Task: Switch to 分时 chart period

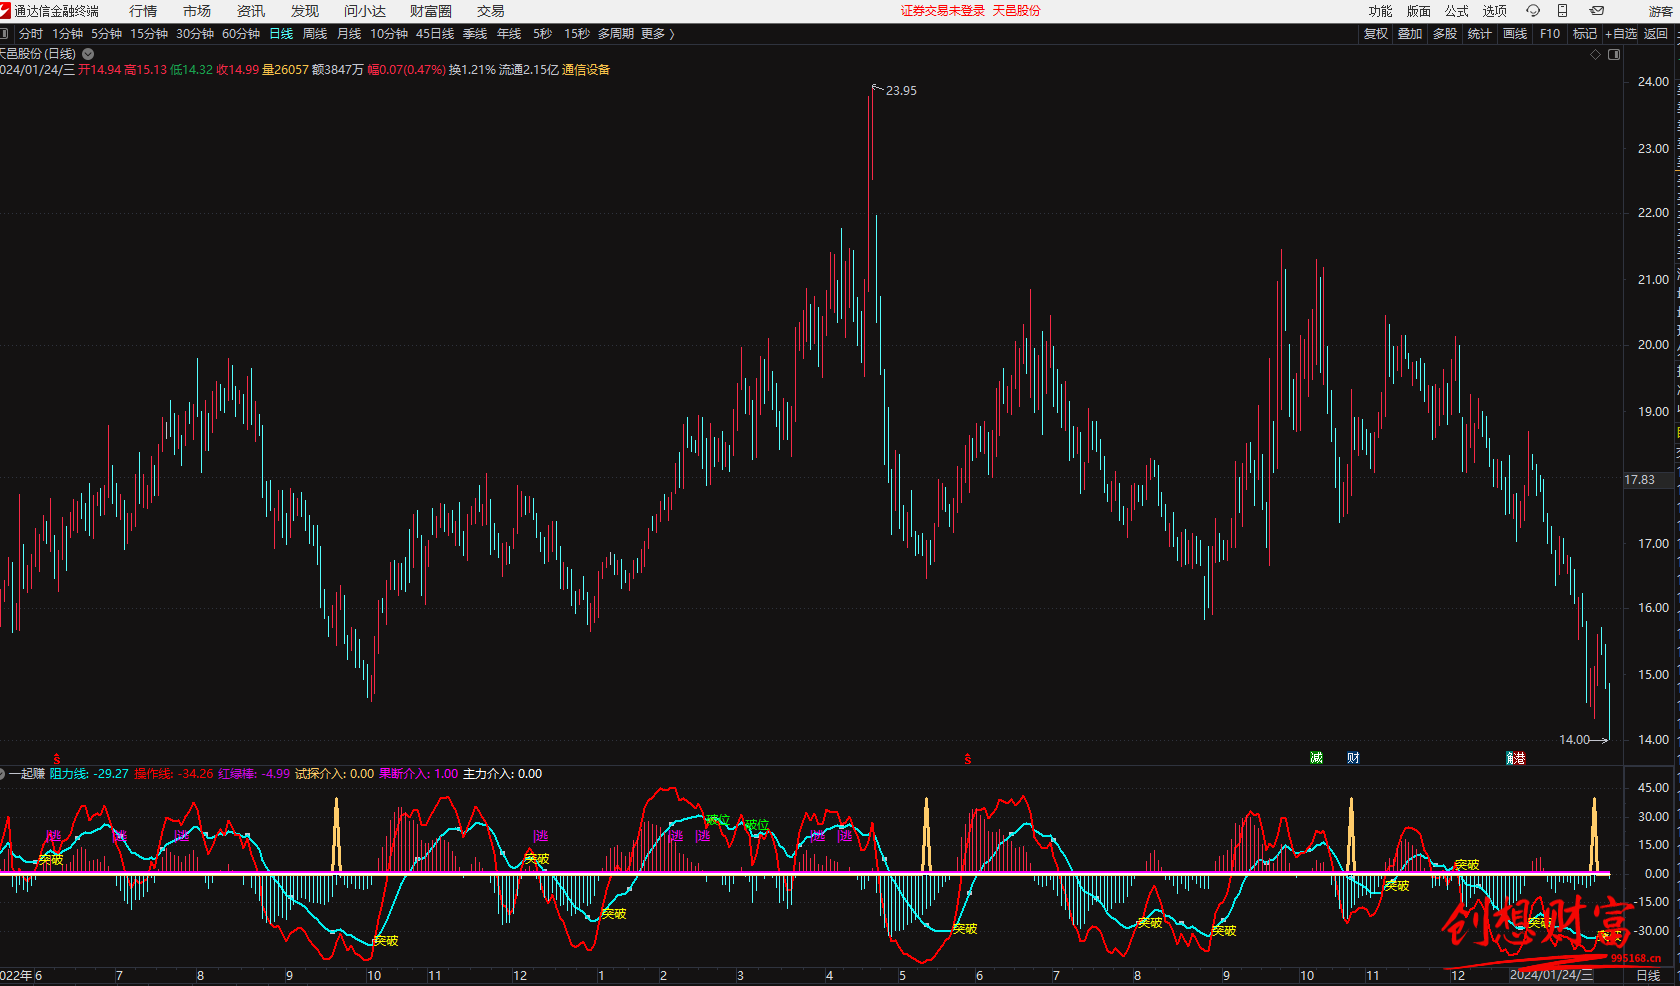Action: click(31, 33)
